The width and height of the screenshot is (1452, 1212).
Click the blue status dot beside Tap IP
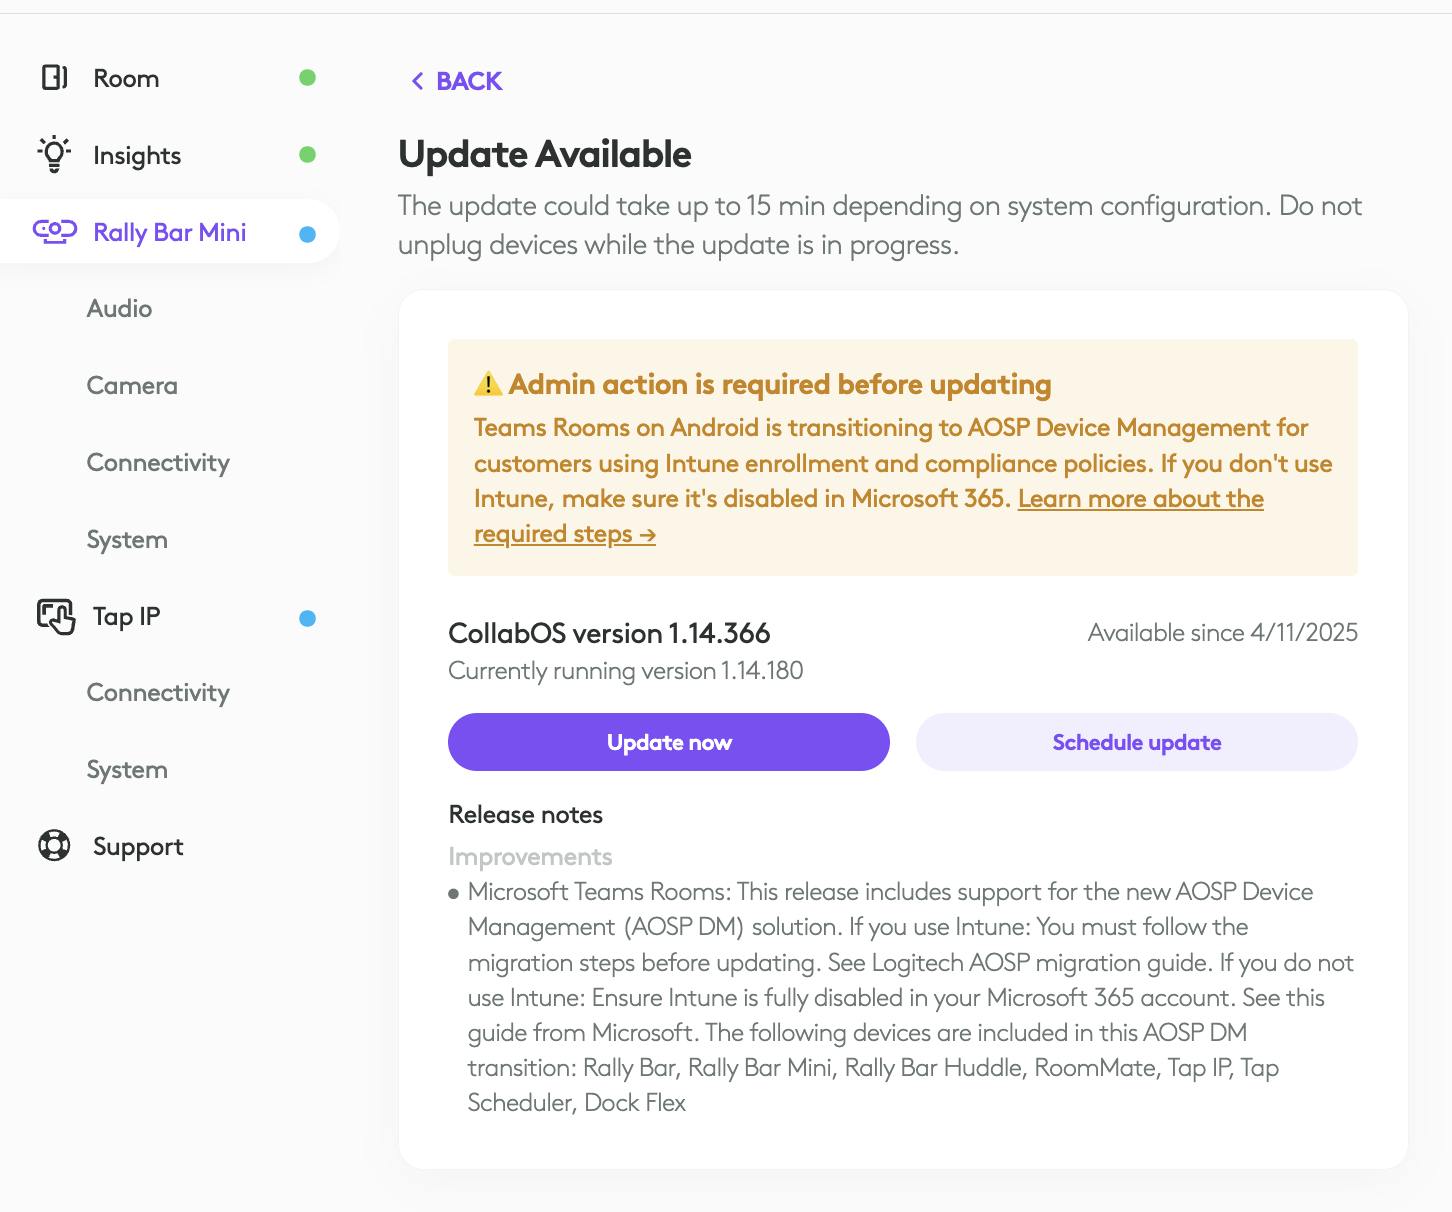pos(307,618)
